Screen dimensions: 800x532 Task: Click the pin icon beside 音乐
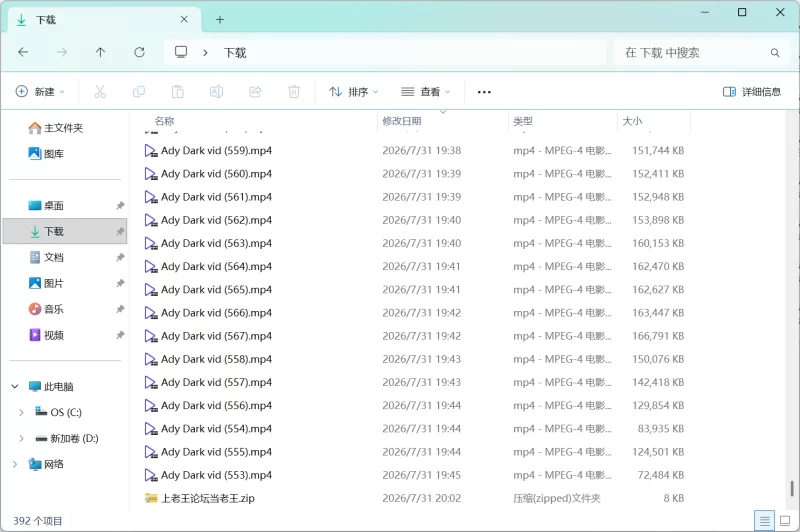click(120, 309)
